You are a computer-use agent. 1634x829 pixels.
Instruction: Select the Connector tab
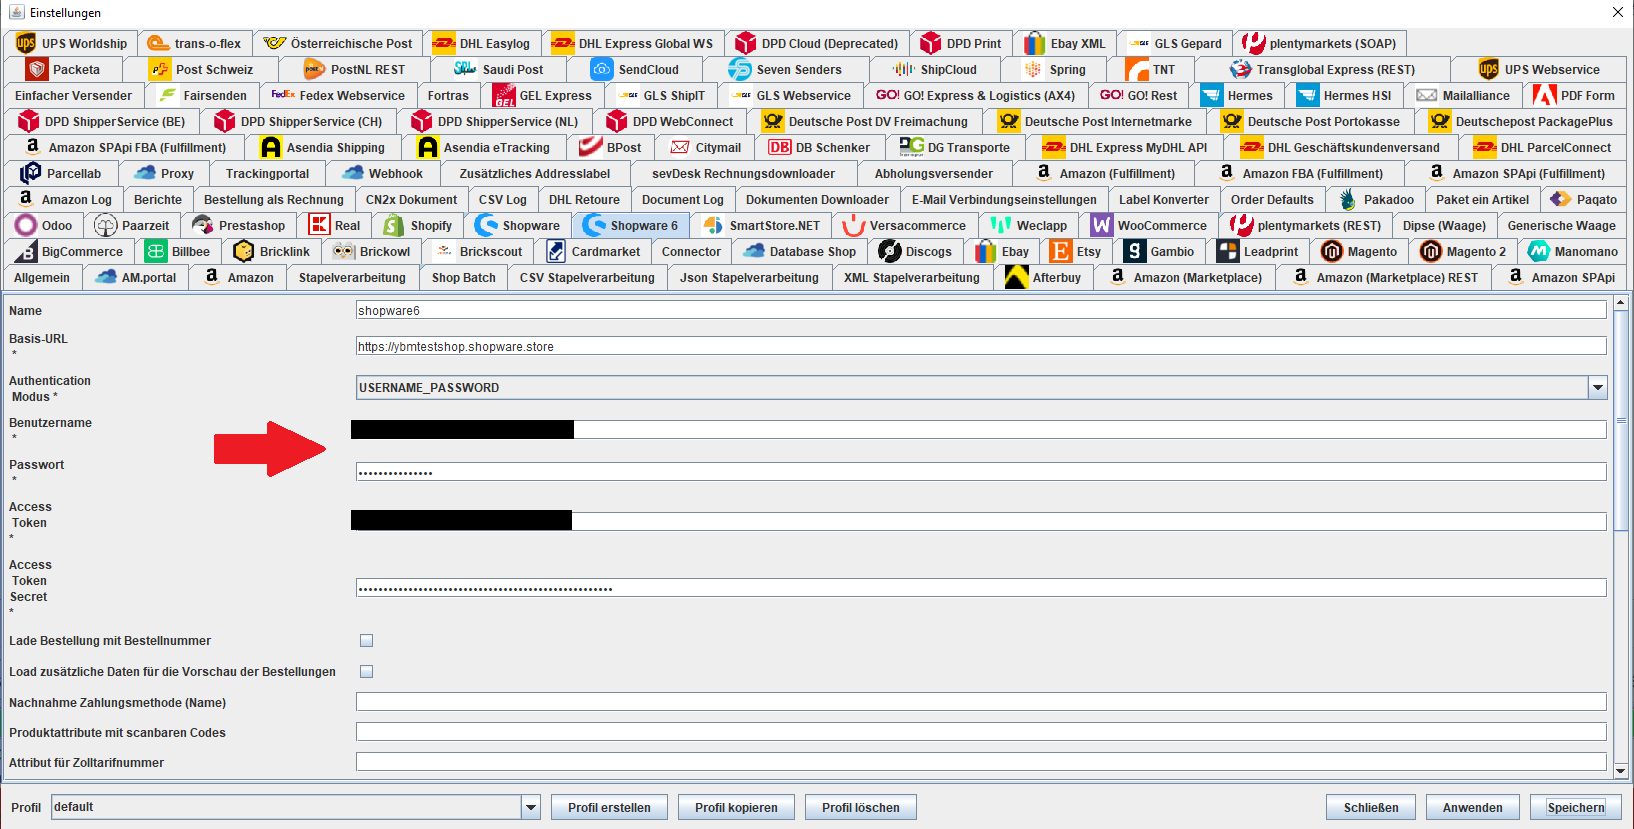[691, 251]
